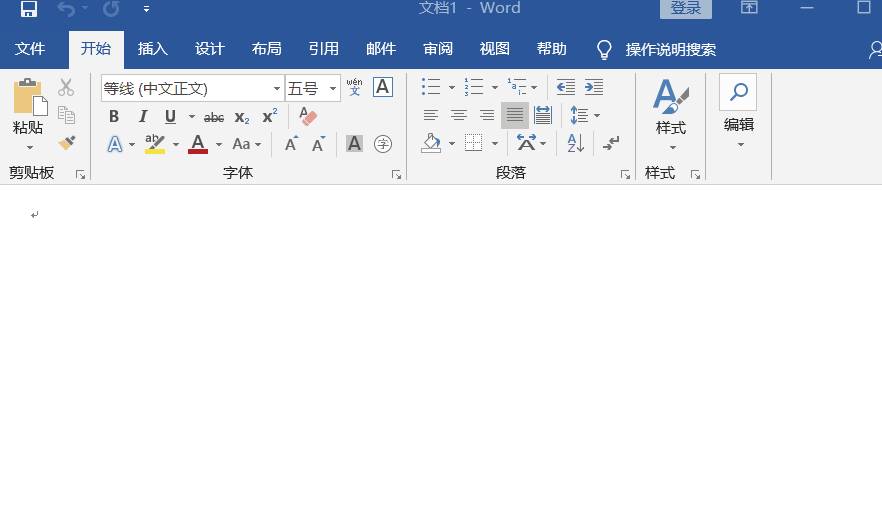
Task: Toggle superscript formatting
Action: point(270,115)
